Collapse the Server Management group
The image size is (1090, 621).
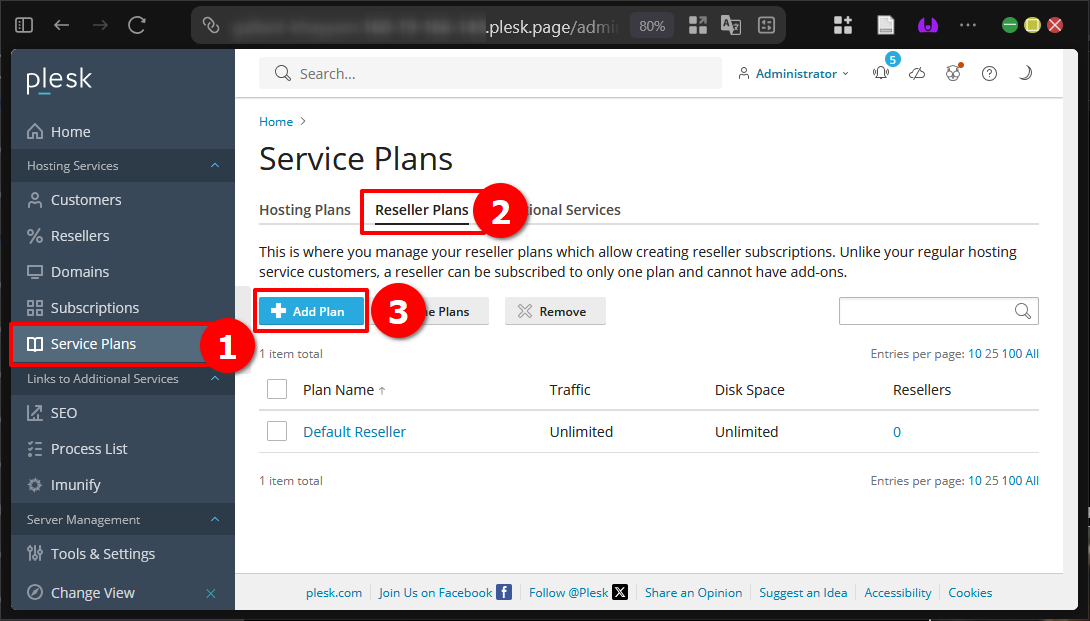click(215, 519)
